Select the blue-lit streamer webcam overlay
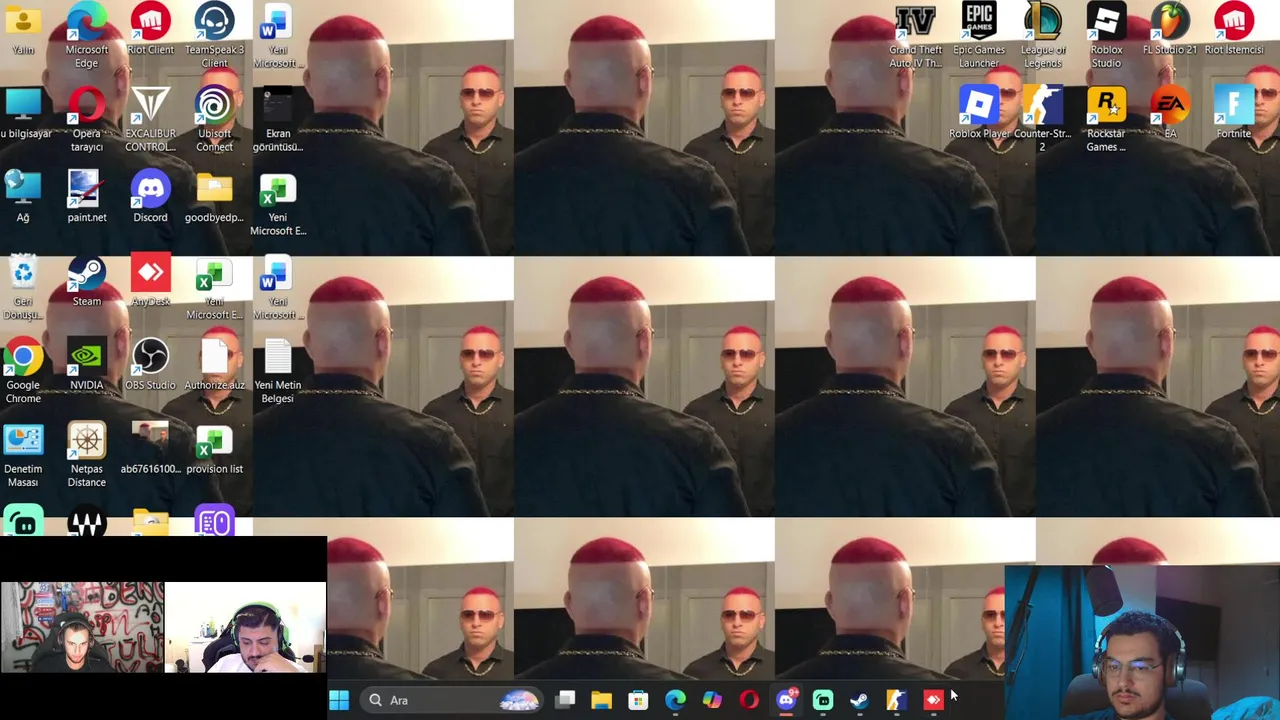 (x=1142, y=642)
